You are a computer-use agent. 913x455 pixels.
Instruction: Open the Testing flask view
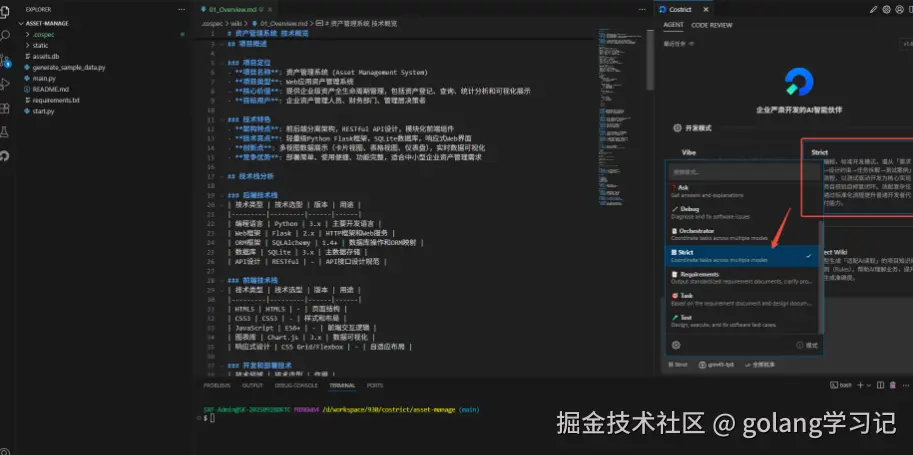pyautogui.click(x=5, y=132)
